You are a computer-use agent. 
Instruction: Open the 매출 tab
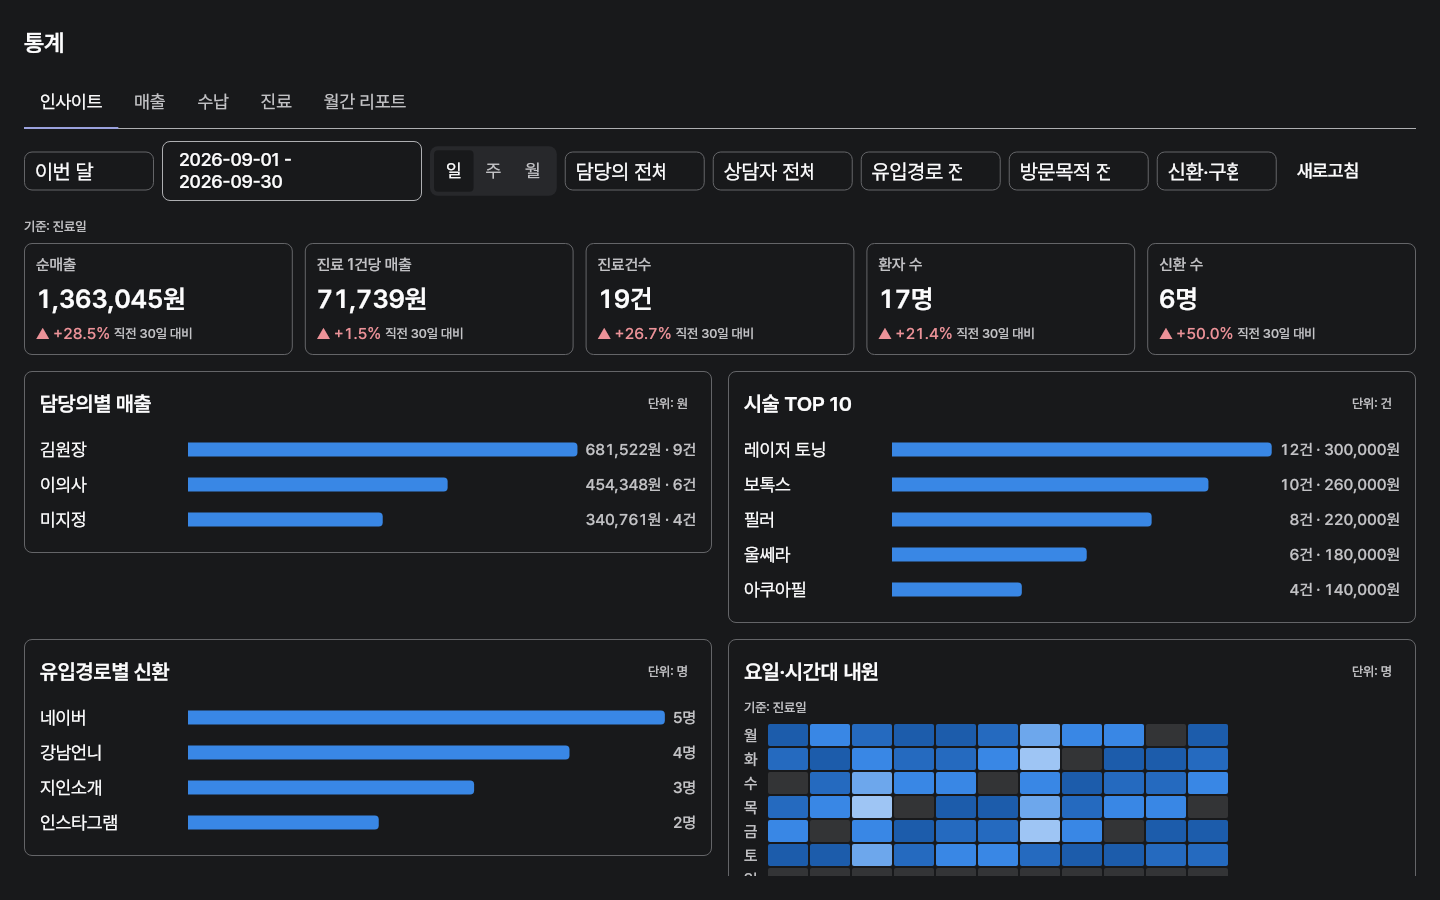point(150,102)
